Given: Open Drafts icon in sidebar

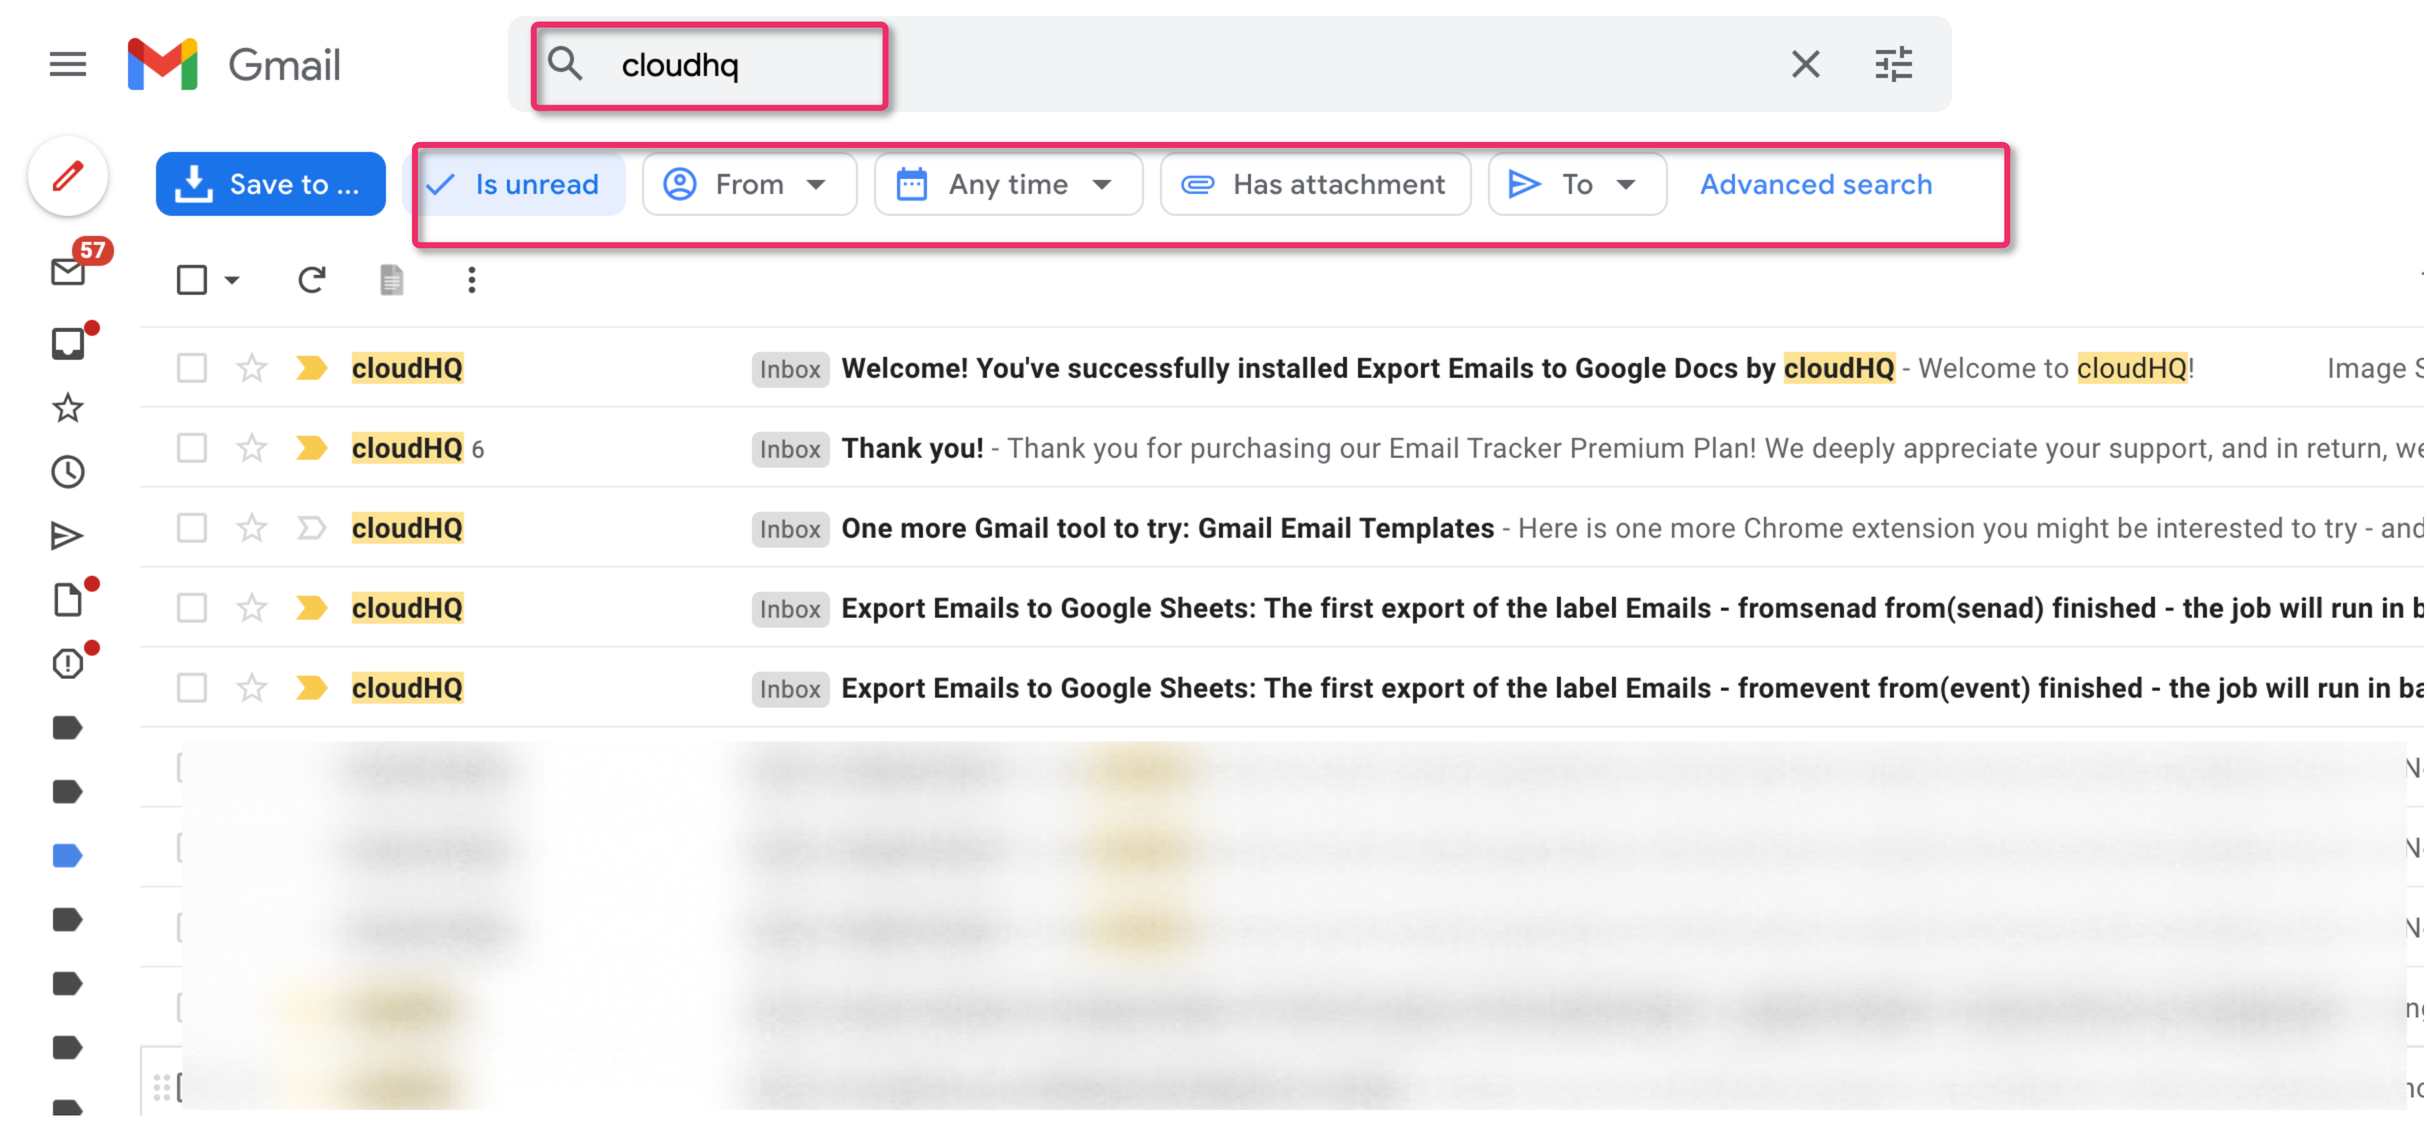Looking at the screenshot, I should tap(68, 600).
